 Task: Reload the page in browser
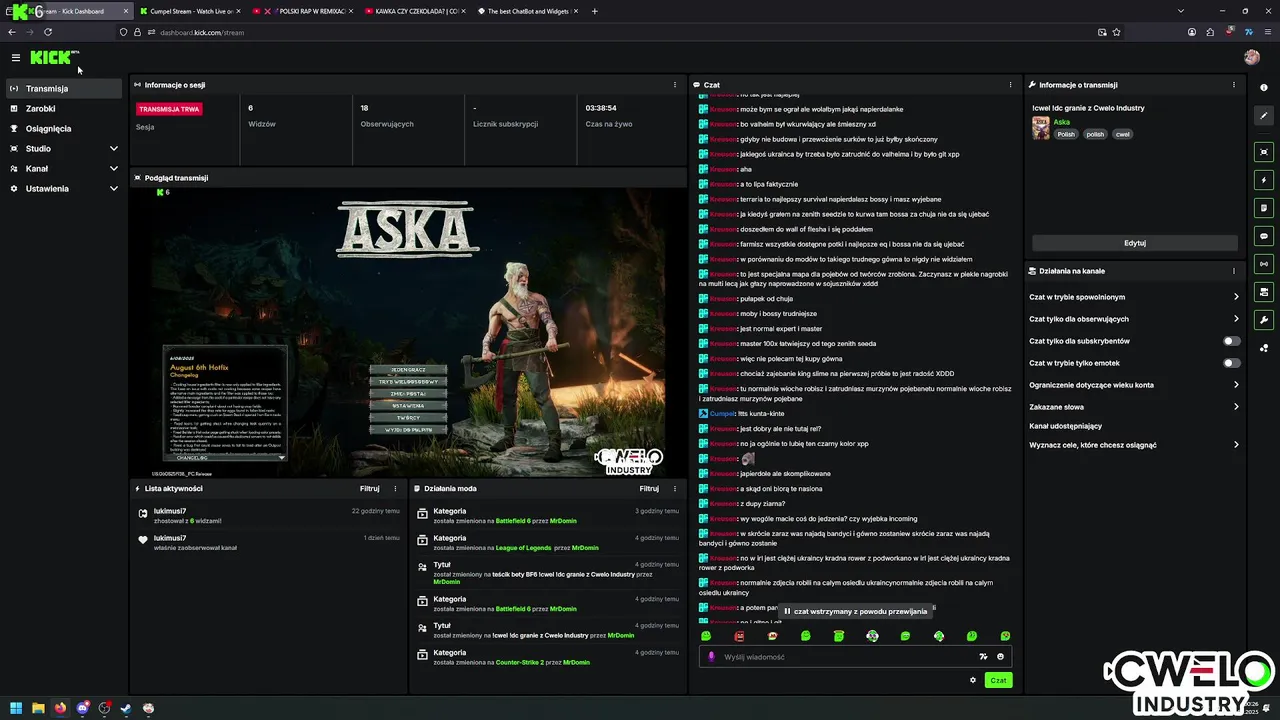tap(47, 32)
